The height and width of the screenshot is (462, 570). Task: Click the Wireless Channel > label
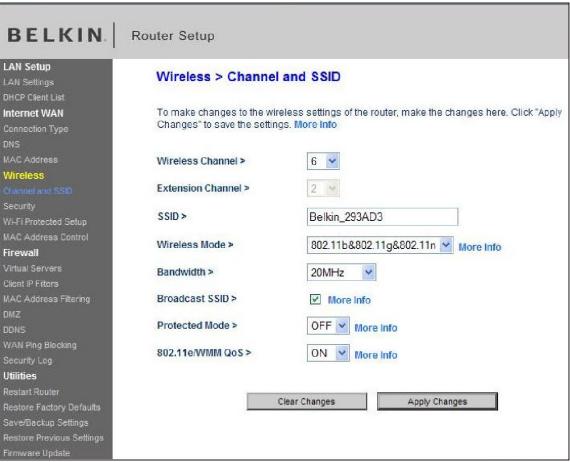(x=201, y=161)
